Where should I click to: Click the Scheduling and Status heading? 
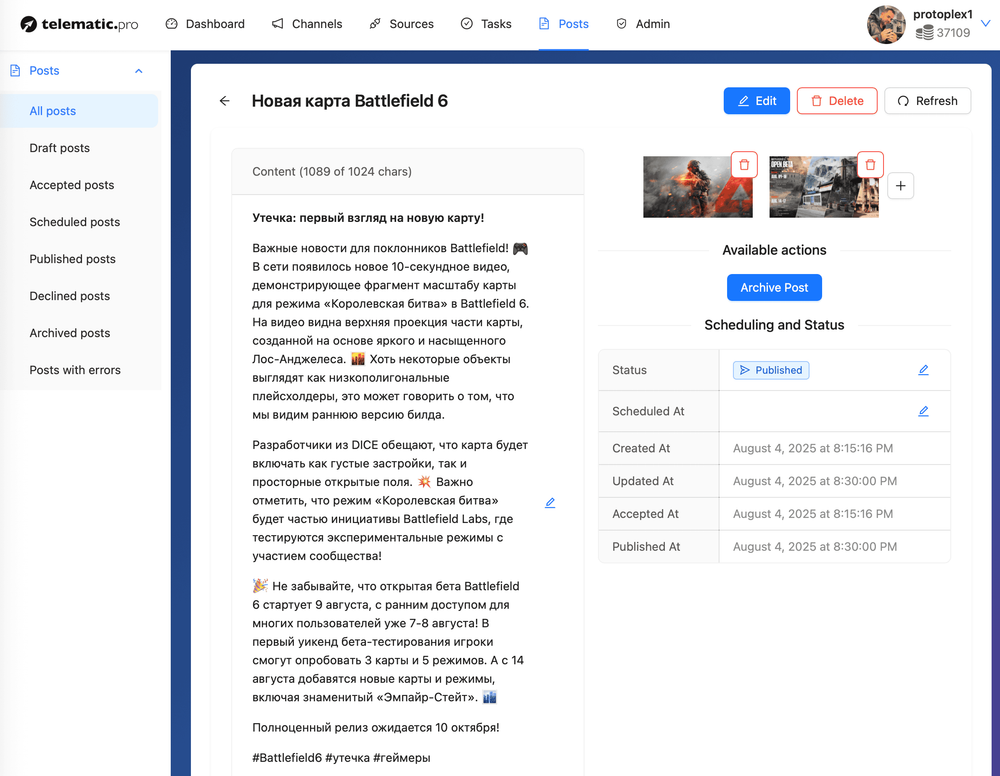tap(774, 325)
